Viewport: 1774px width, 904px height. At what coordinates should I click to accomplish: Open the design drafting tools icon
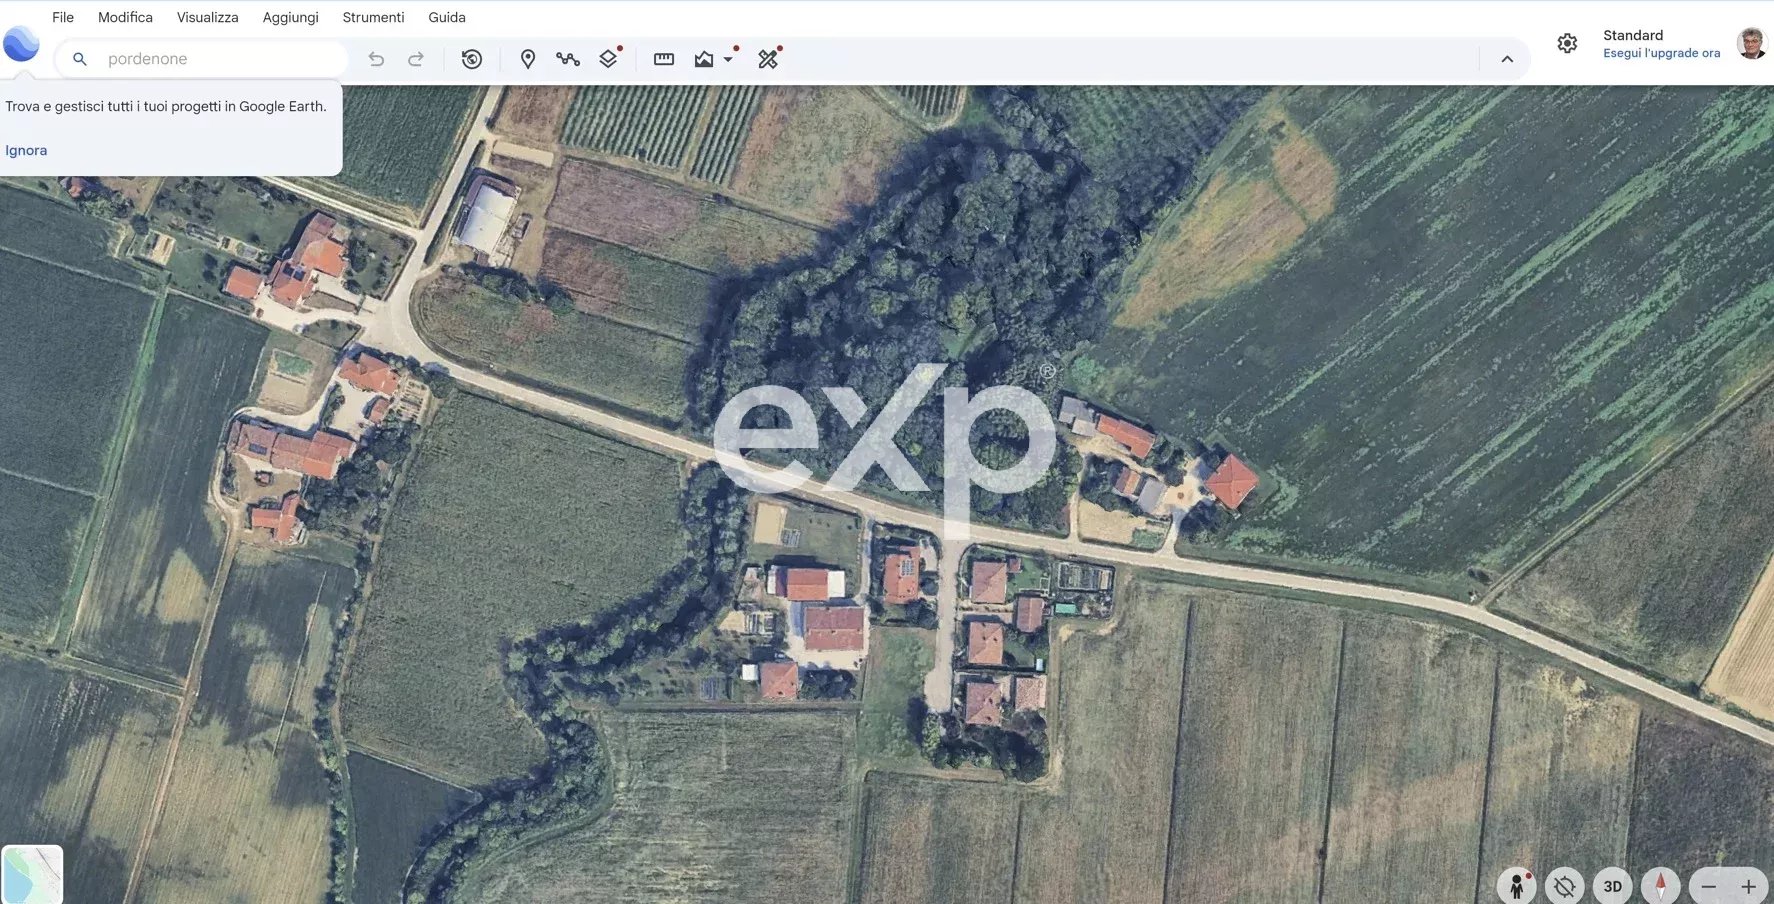coord(768,59)
